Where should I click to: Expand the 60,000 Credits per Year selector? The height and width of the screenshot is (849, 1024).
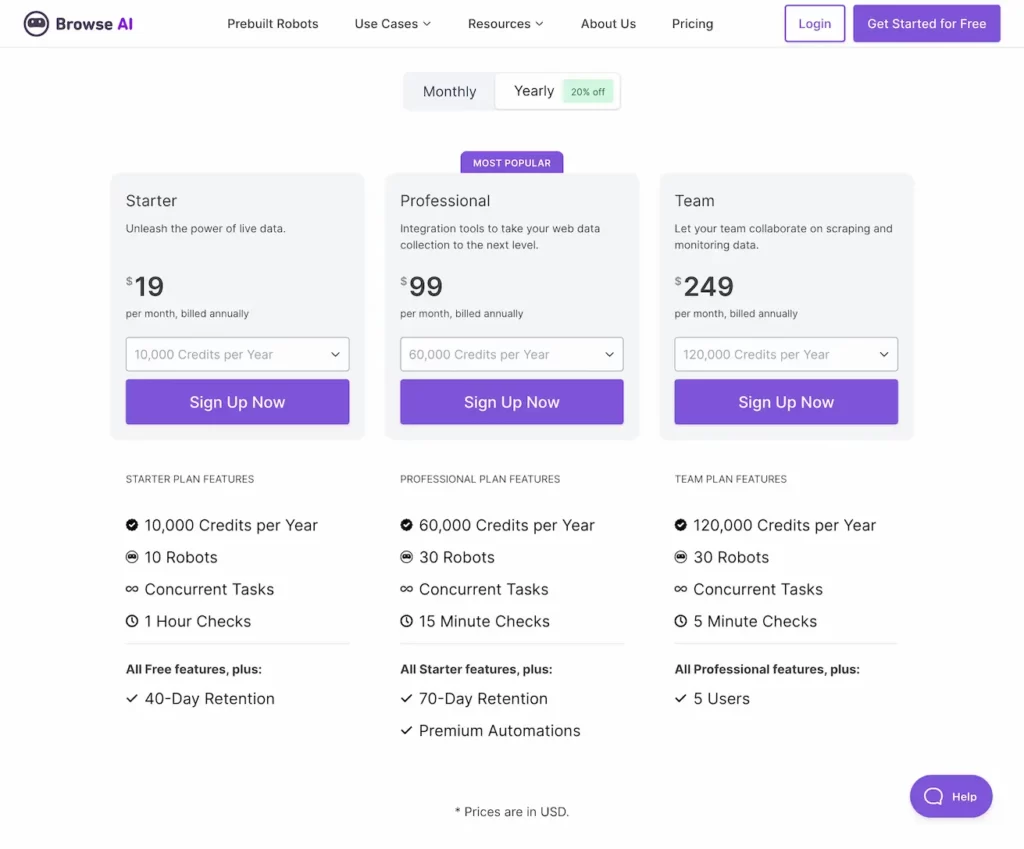pos(511,354)
